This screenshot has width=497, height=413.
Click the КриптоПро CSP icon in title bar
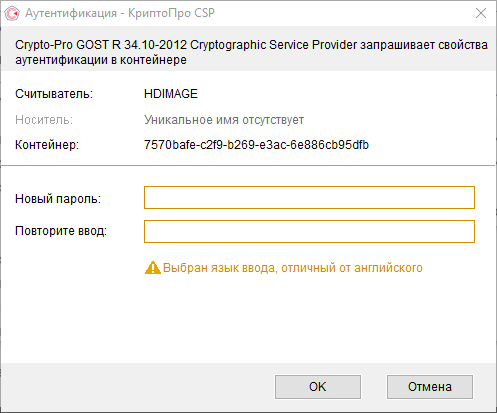(x=12, y=14)
